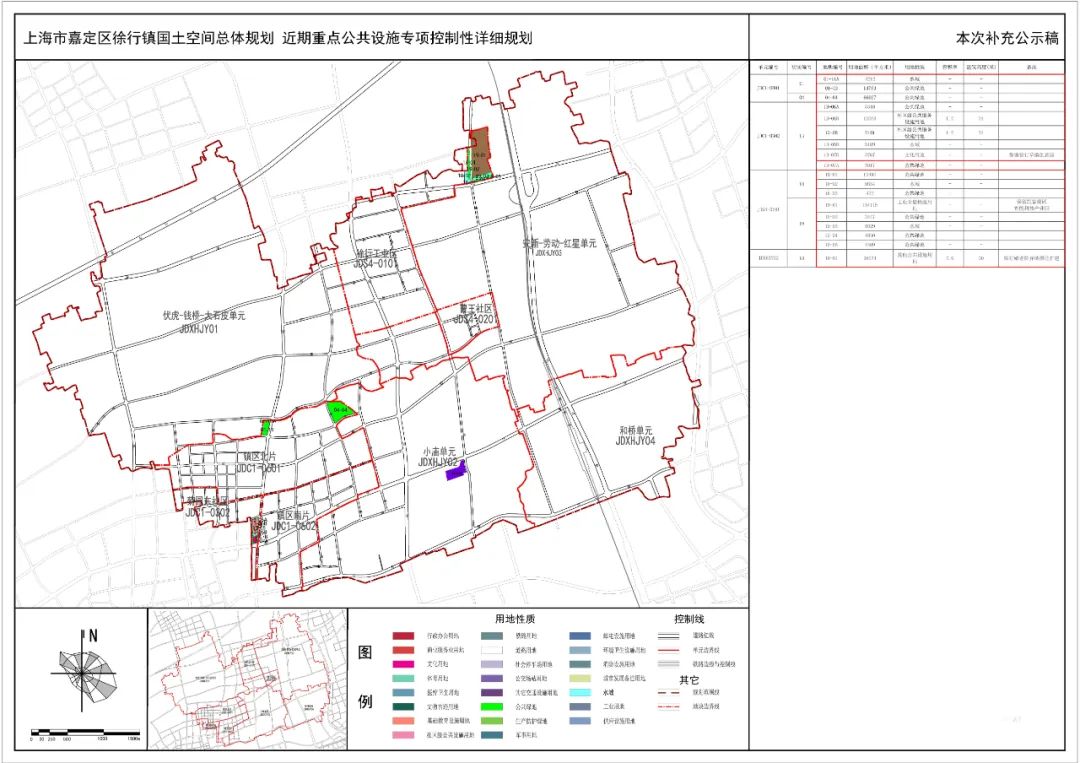Select the small green parcel above 镇区北片
The image size is (1080, 763).
click(266, 427)
